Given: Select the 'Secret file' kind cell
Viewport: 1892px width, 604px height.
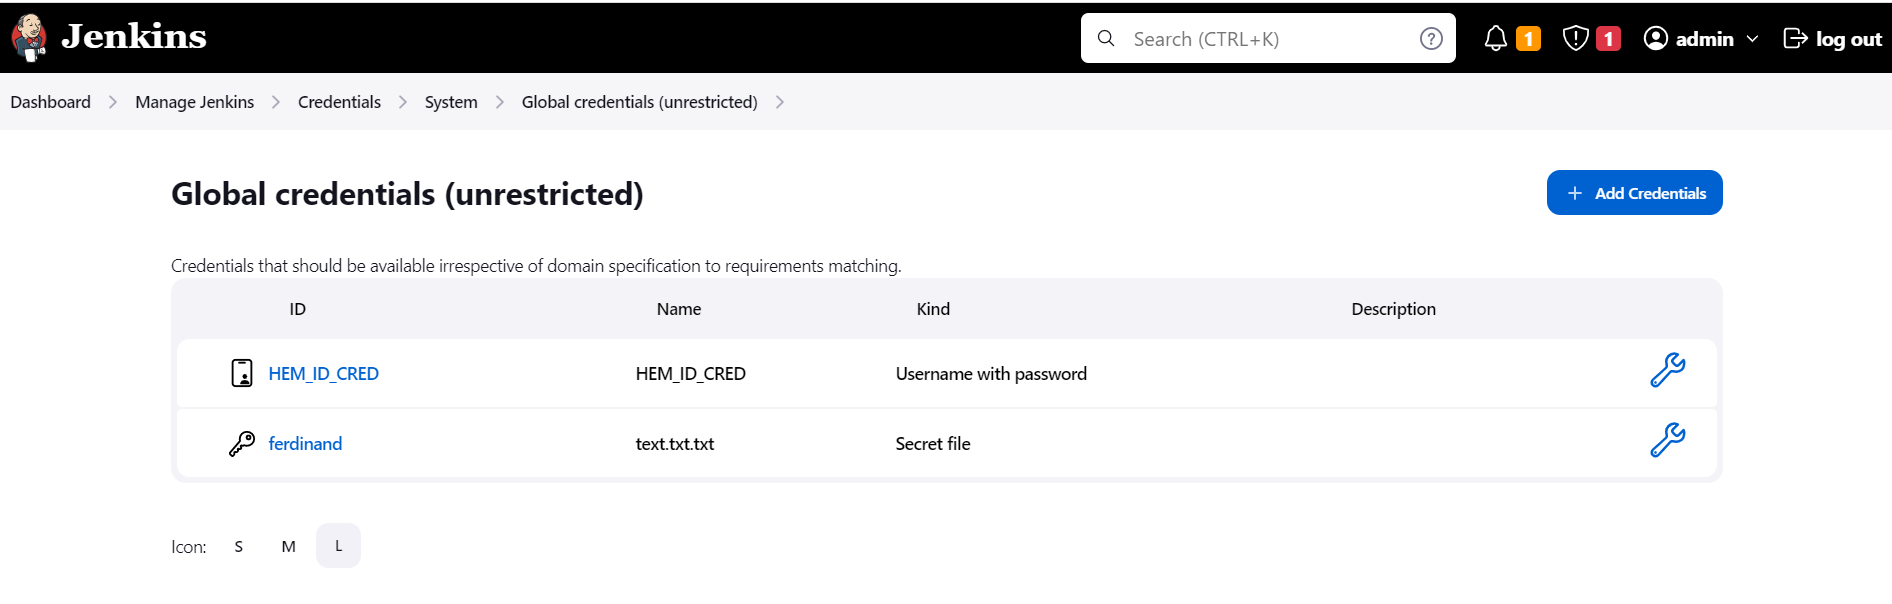Looking at the screenshot, I should [933, 443].
